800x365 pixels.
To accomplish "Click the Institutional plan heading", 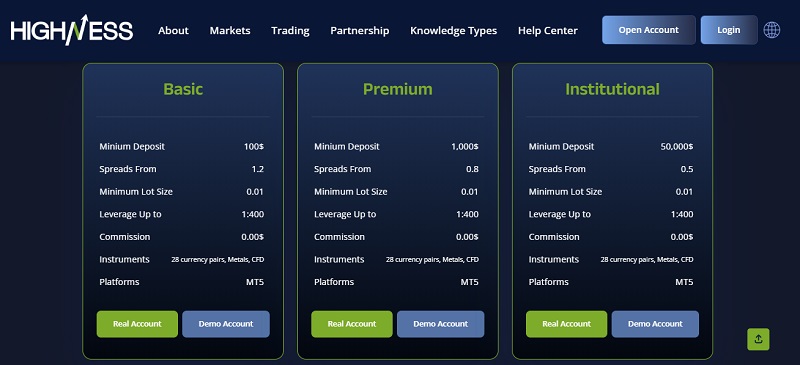I will [612, 89].
